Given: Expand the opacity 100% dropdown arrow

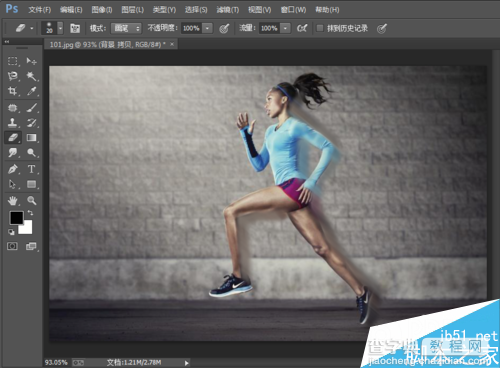Looking at the screenshot, I should (208, 28).
